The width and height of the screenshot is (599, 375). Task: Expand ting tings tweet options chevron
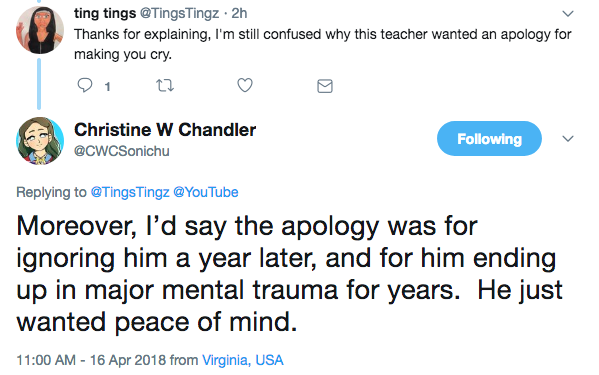tap(568, 14)
